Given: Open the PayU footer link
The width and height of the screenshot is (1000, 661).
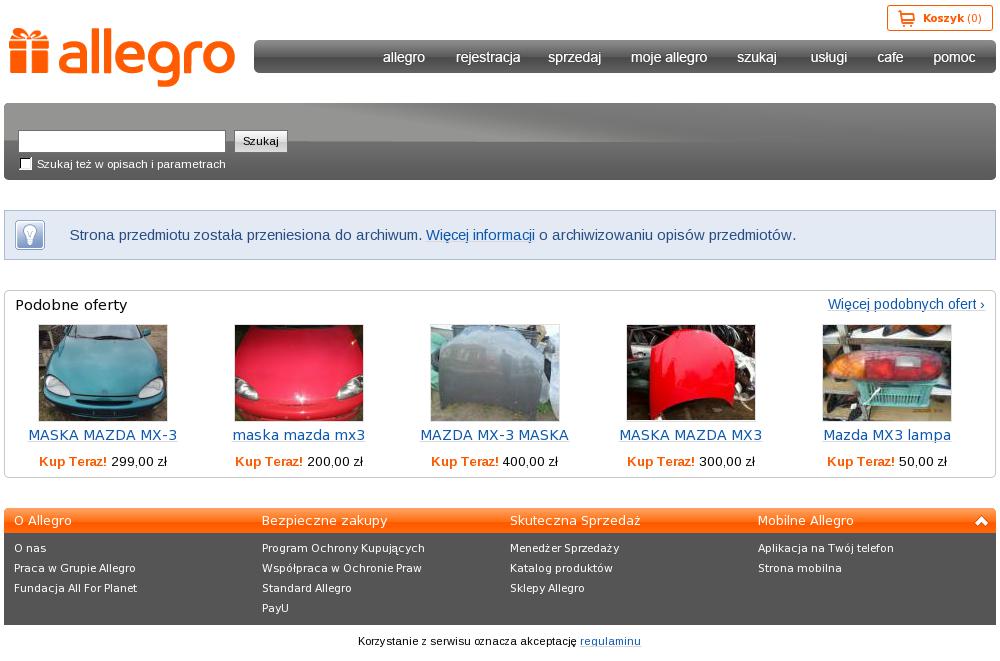Looking at the screenshot, I should point(276,608).
